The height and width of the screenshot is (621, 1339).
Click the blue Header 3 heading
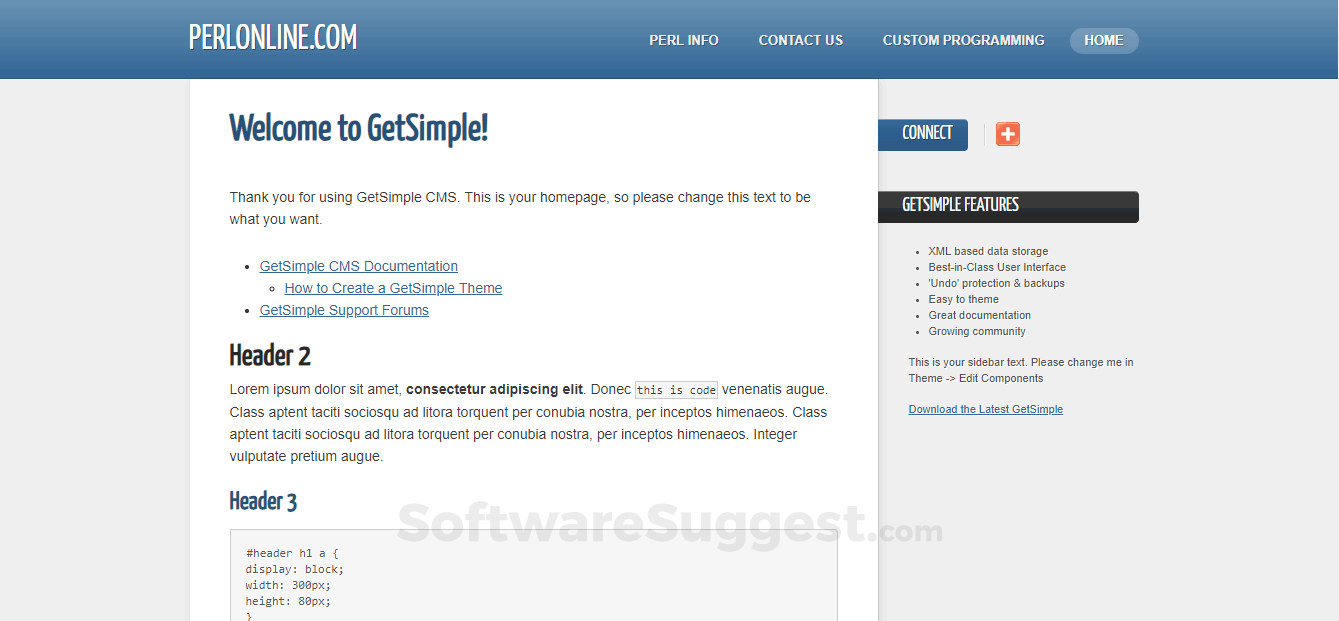[263, 501]
